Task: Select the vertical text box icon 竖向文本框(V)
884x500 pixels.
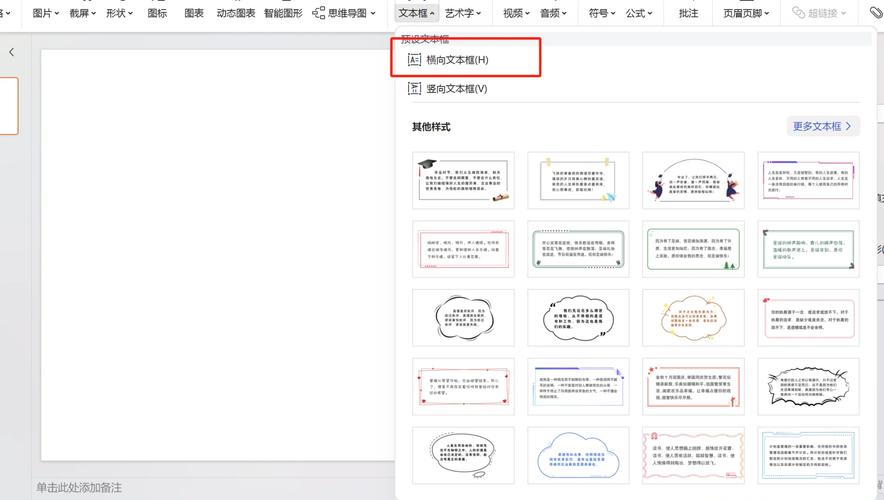Action: pyautogui.click(x=414, y=89)
